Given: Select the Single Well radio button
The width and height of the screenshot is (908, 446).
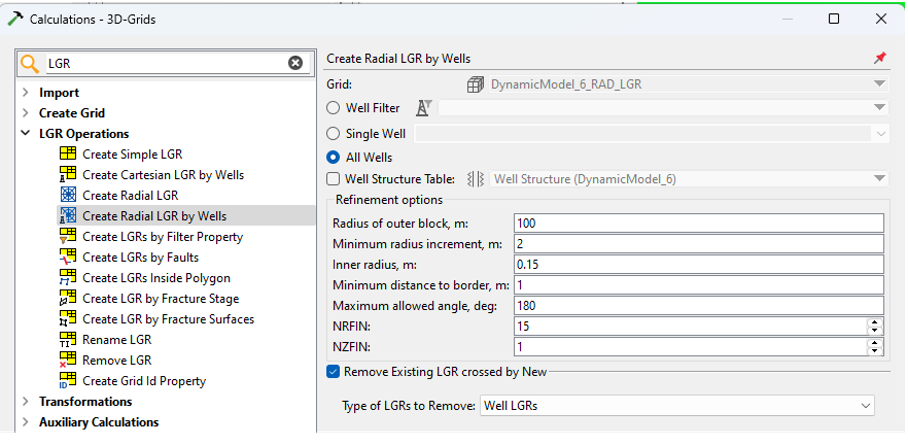Looking at the screenshot, I should 334,133.
